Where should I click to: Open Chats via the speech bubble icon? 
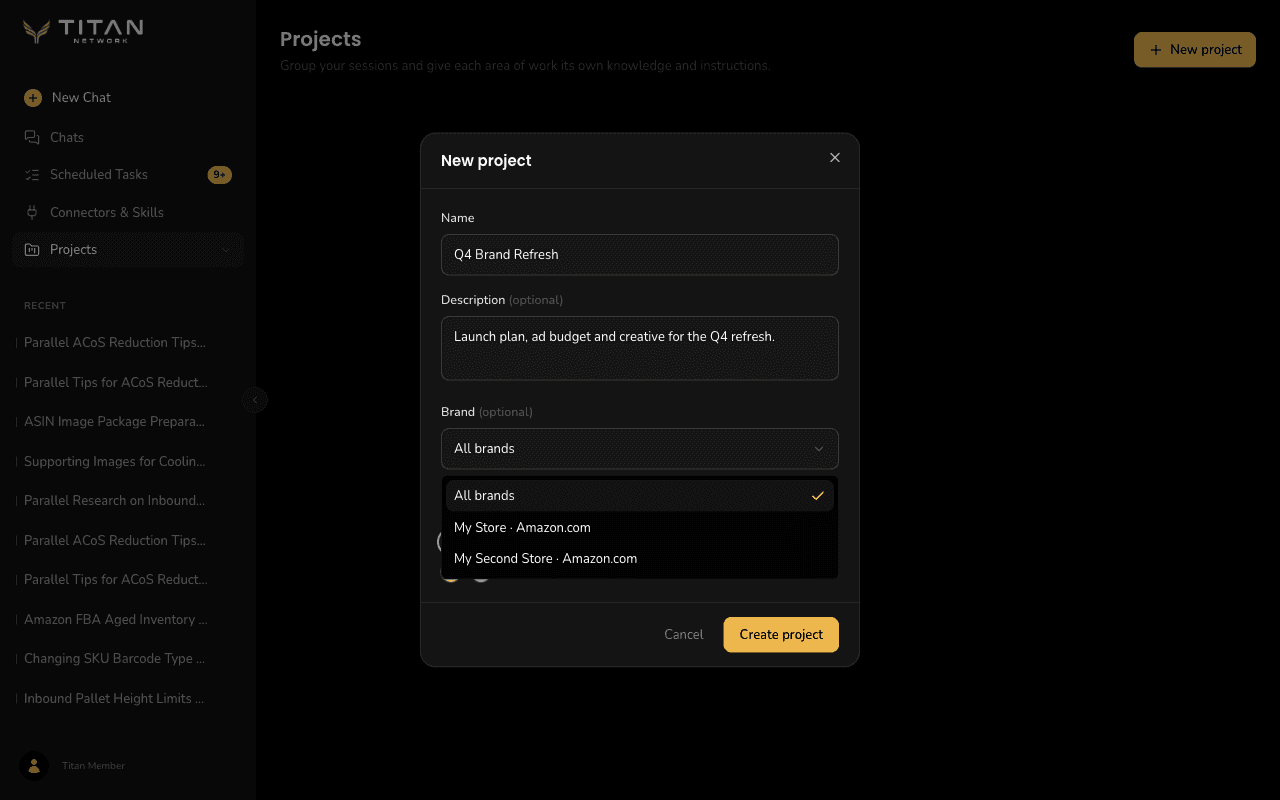(32, 137)
